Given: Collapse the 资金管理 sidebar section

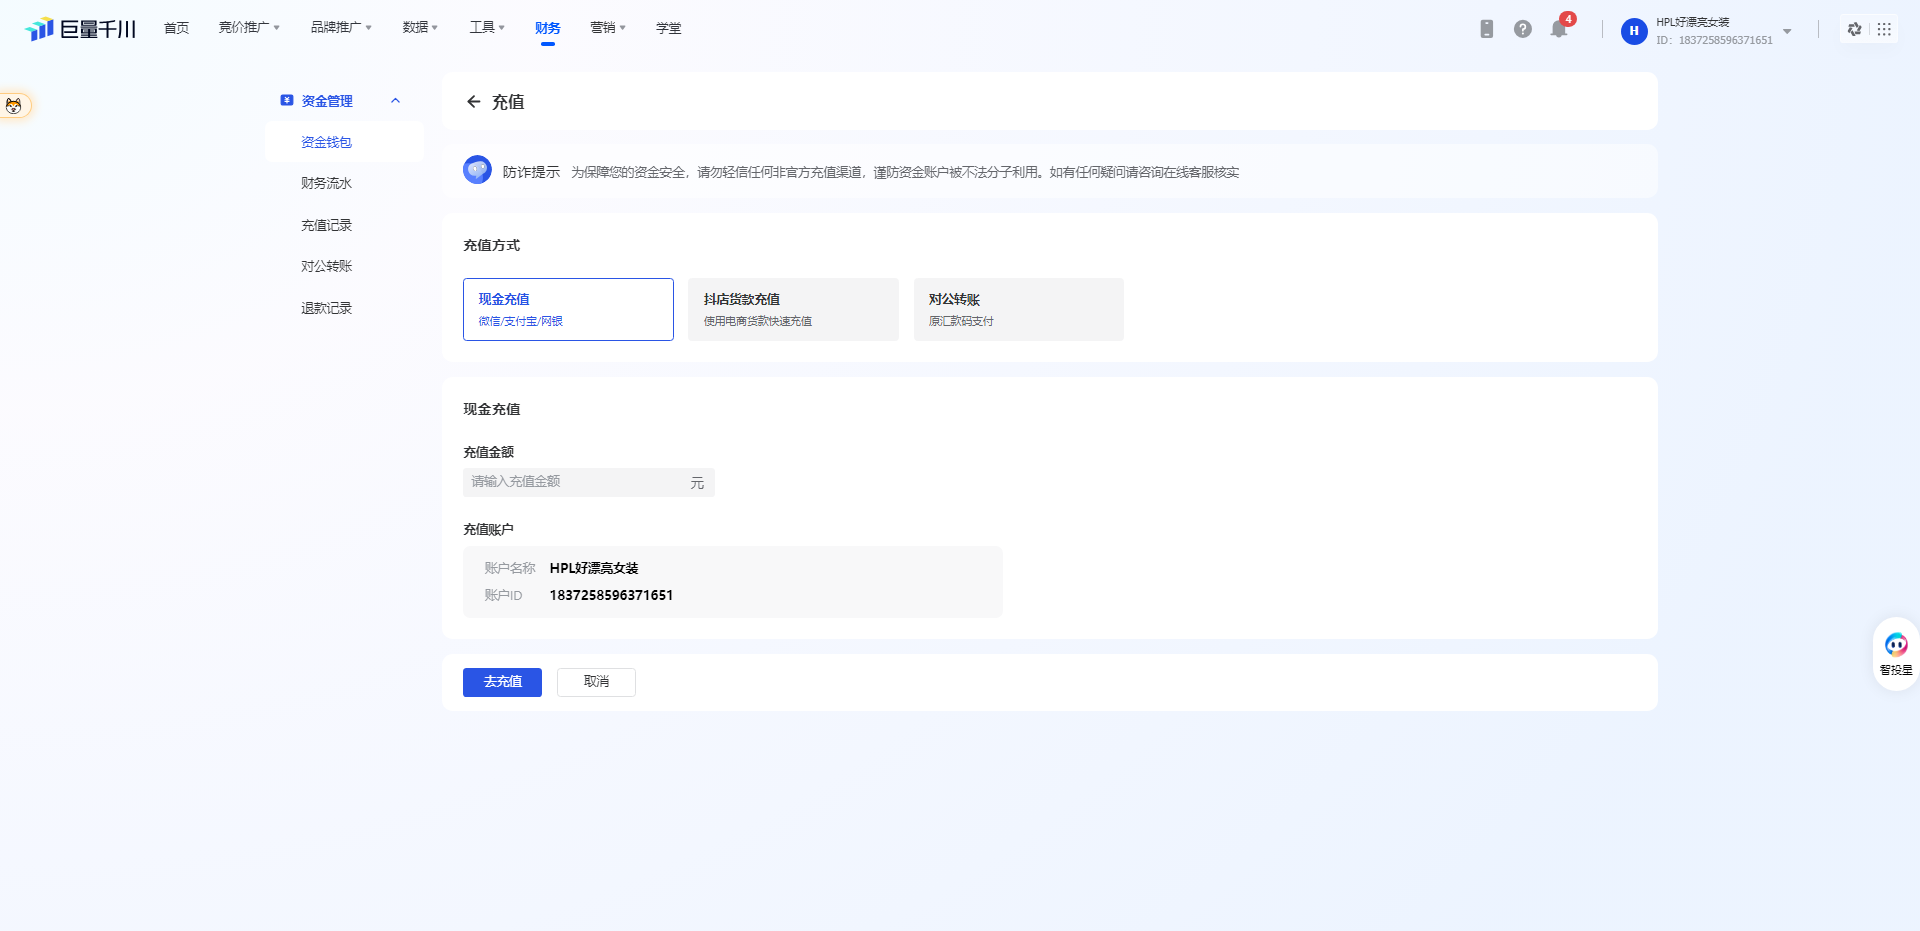Looking at the screenshot, I should (x=395, y=101).
